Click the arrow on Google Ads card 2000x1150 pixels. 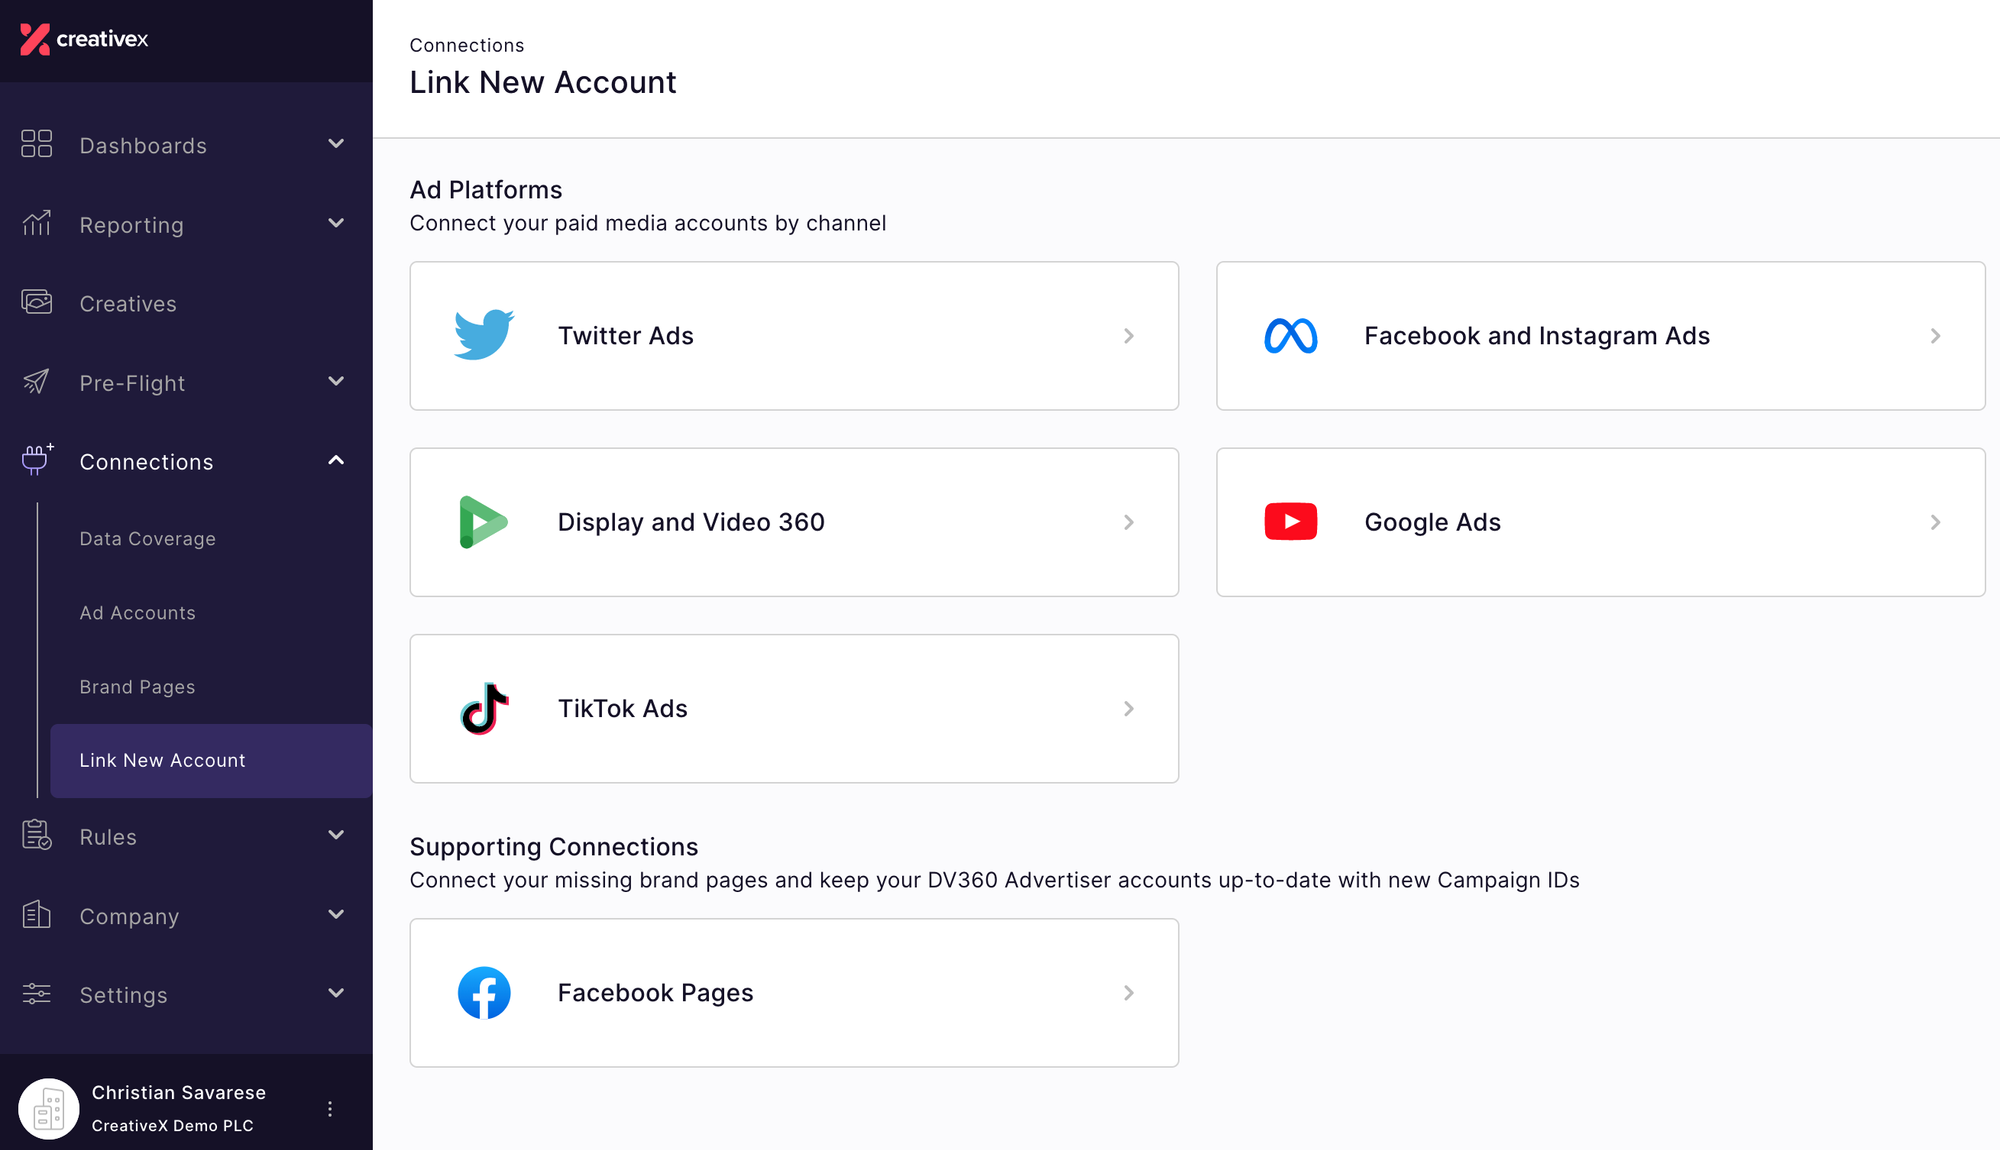(x=1935, y=522)
